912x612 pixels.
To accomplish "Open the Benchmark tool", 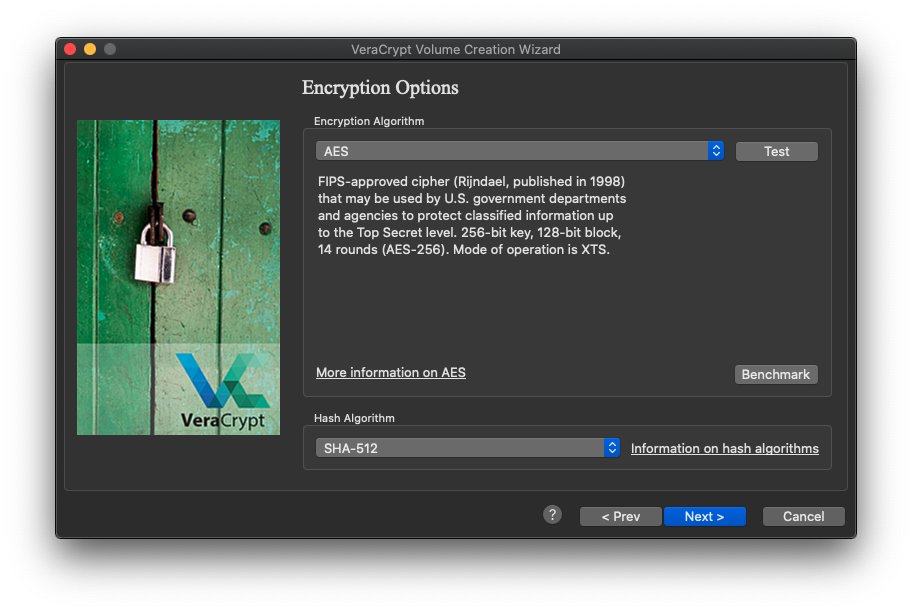I will (x=776, y=374).
